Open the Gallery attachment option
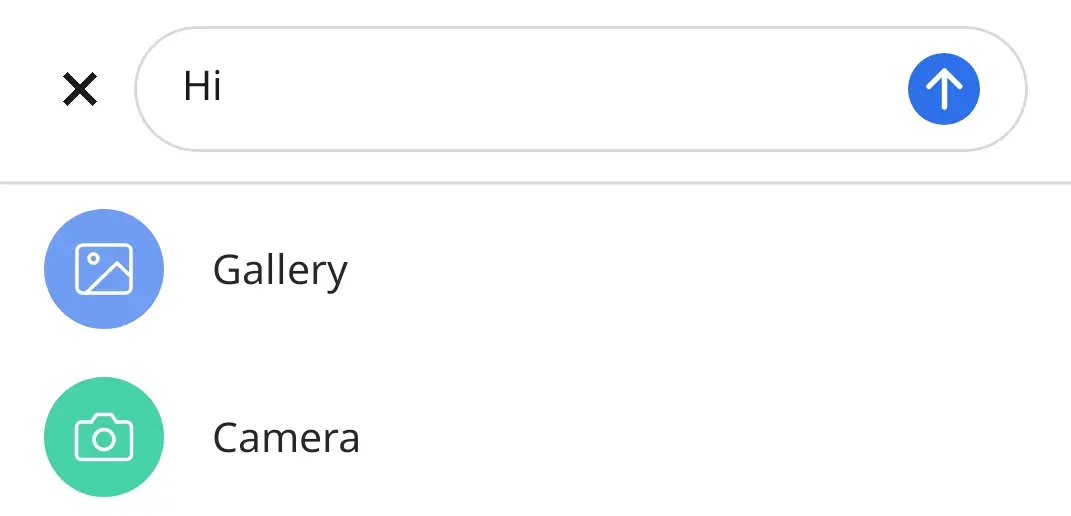The width and height of the screenshot is (1071, 516). pyautogui.click(x=280, y=270)
